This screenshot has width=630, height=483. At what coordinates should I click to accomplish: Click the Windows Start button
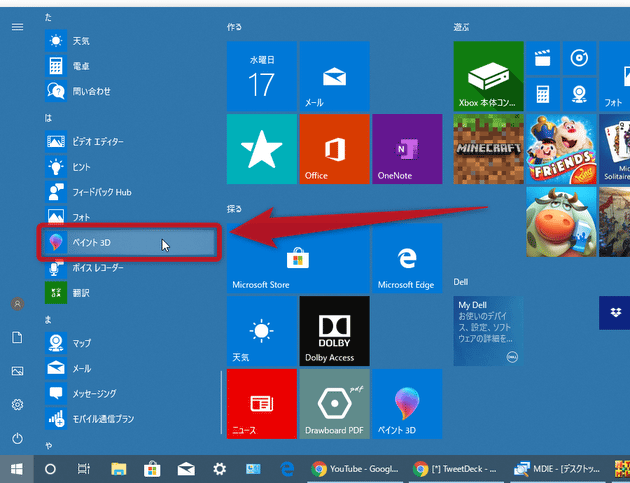(17, 469)
